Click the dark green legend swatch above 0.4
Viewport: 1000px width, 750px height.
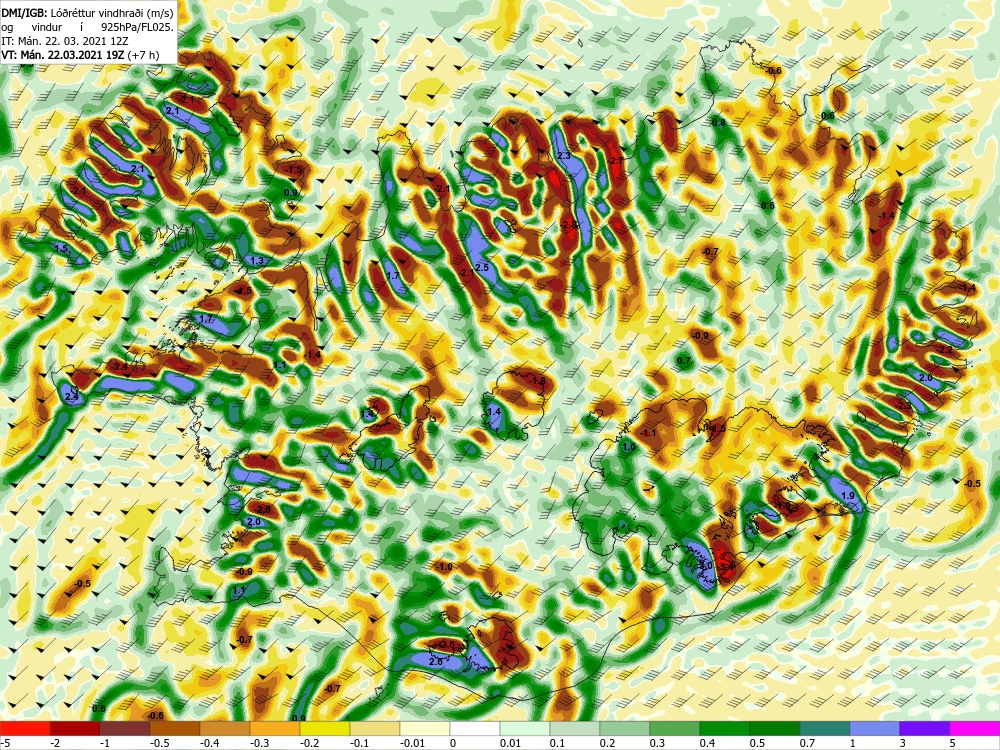point(724,728)
